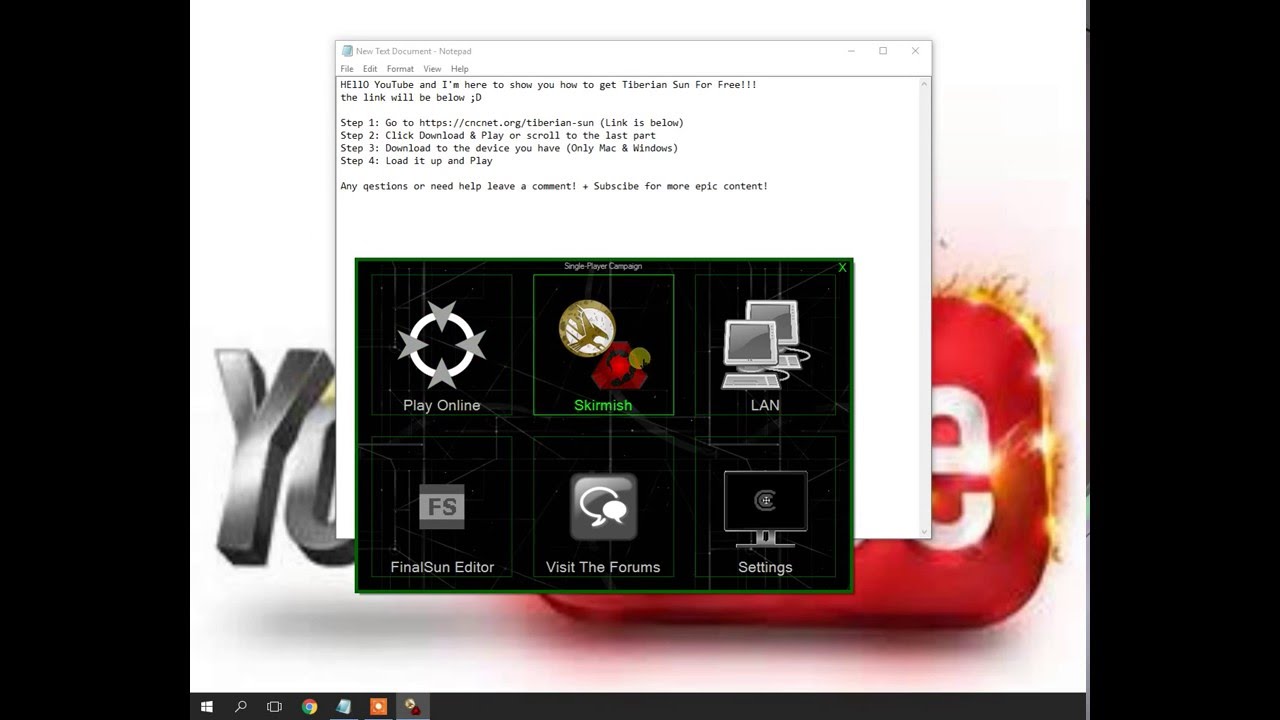Click the 'Step 3: Download to the device' line
The height and width of the screenshot is (720, 1280).
coord(509,148)
